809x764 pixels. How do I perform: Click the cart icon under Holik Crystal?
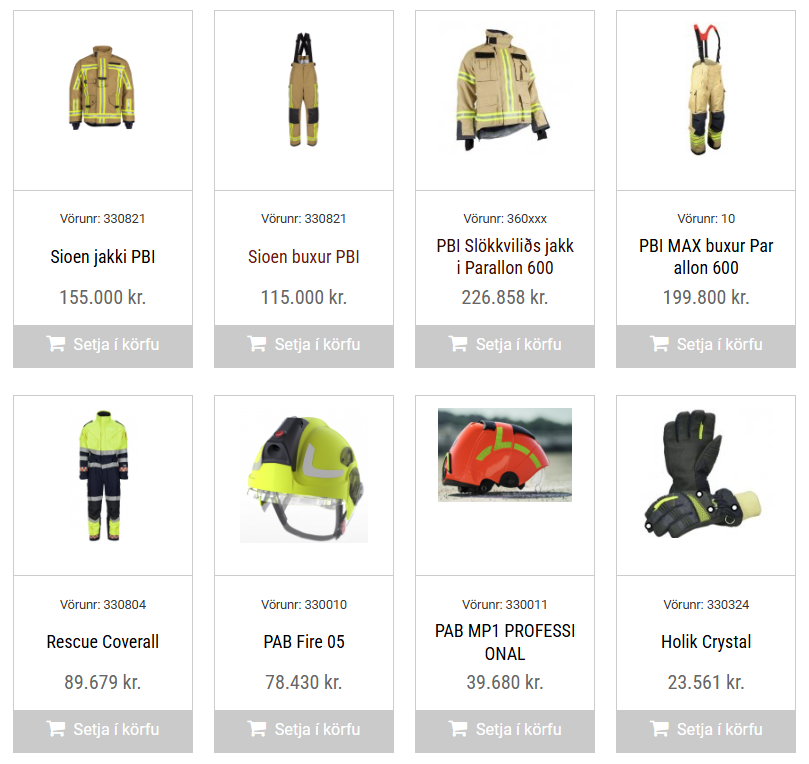[x=659, y=729]
